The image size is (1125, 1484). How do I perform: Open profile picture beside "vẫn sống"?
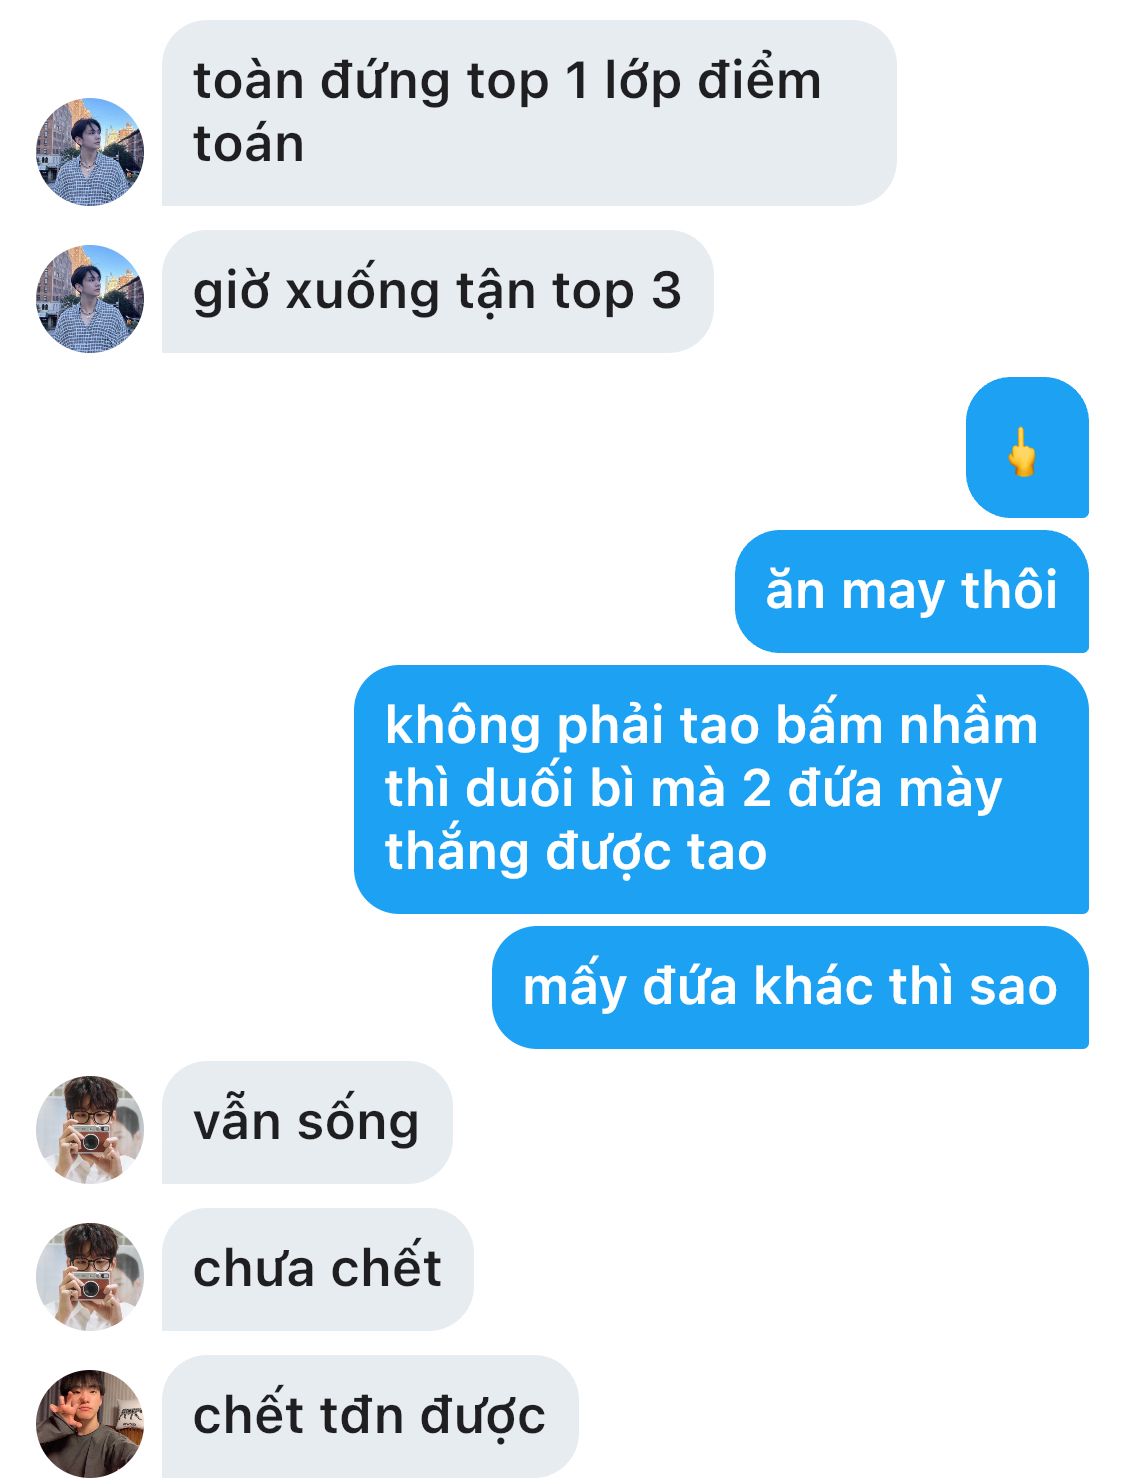pyautogui.click(x=90, y=1130)
